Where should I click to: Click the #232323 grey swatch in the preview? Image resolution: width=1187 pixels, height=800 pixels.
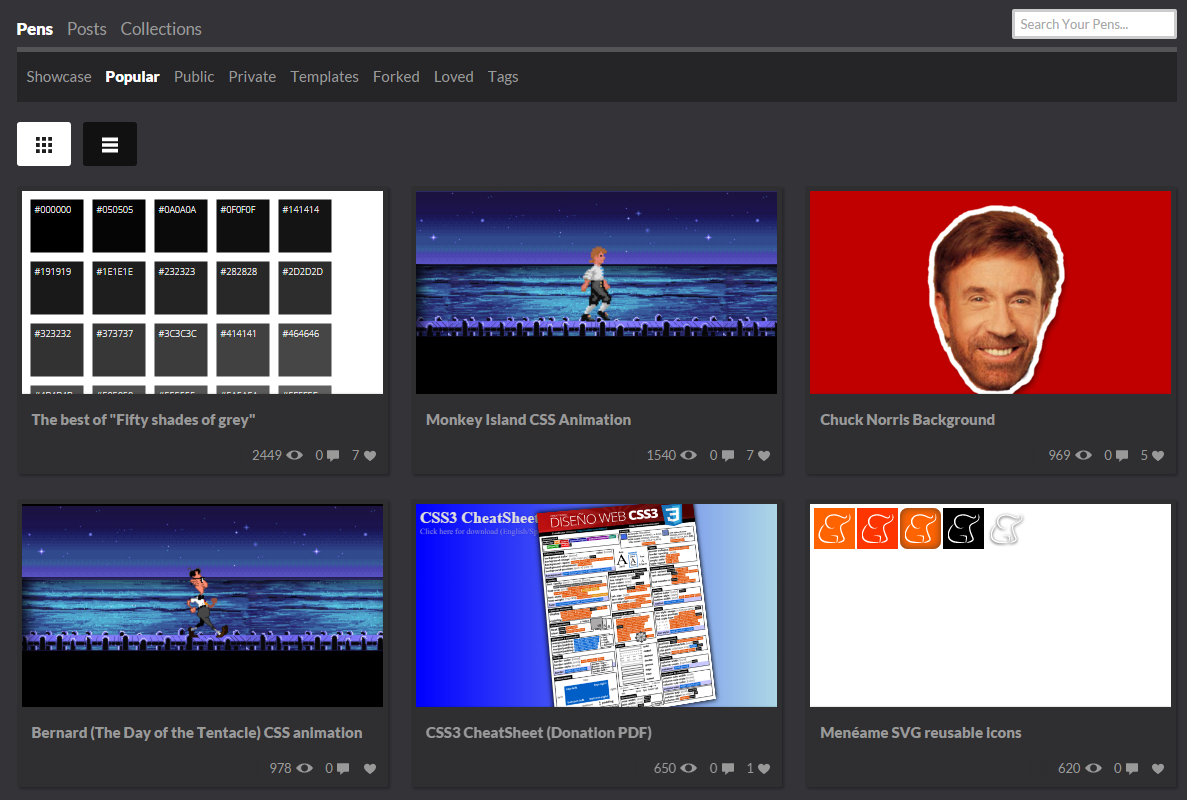pos(181,288)
